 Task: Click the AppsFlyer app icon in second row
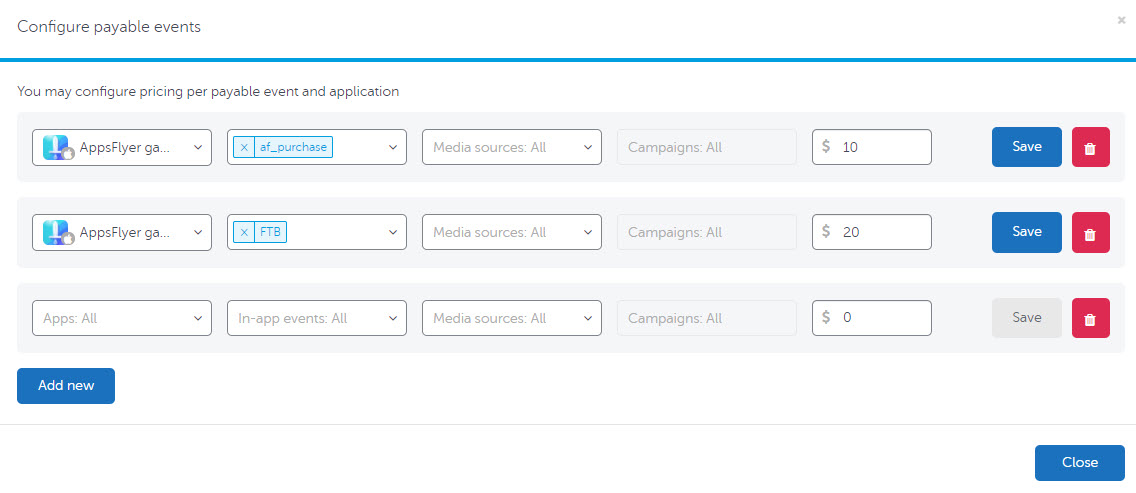(x=56, y=232)
